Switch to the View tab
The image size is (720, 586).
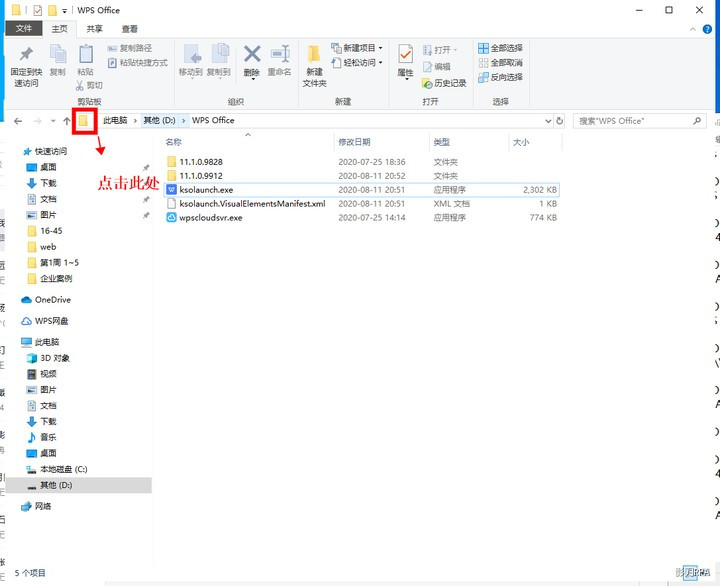pyautogui.click(x=129, y=29)
